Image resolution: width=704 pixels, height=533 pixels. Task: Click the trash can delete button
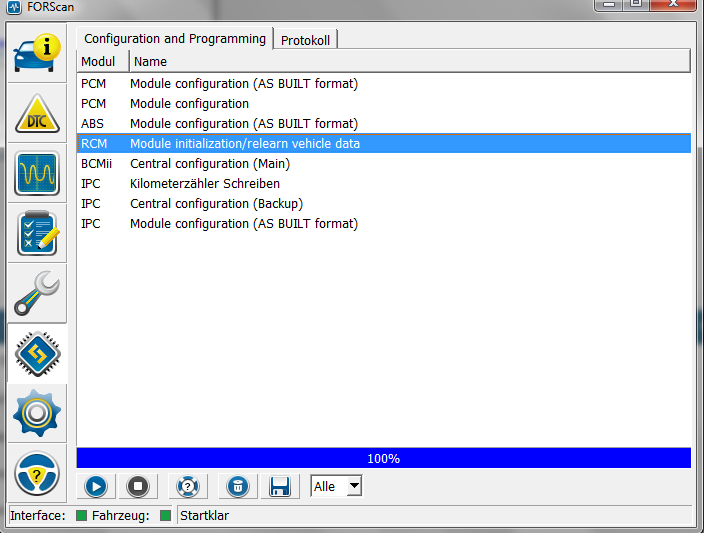(236, 487)
